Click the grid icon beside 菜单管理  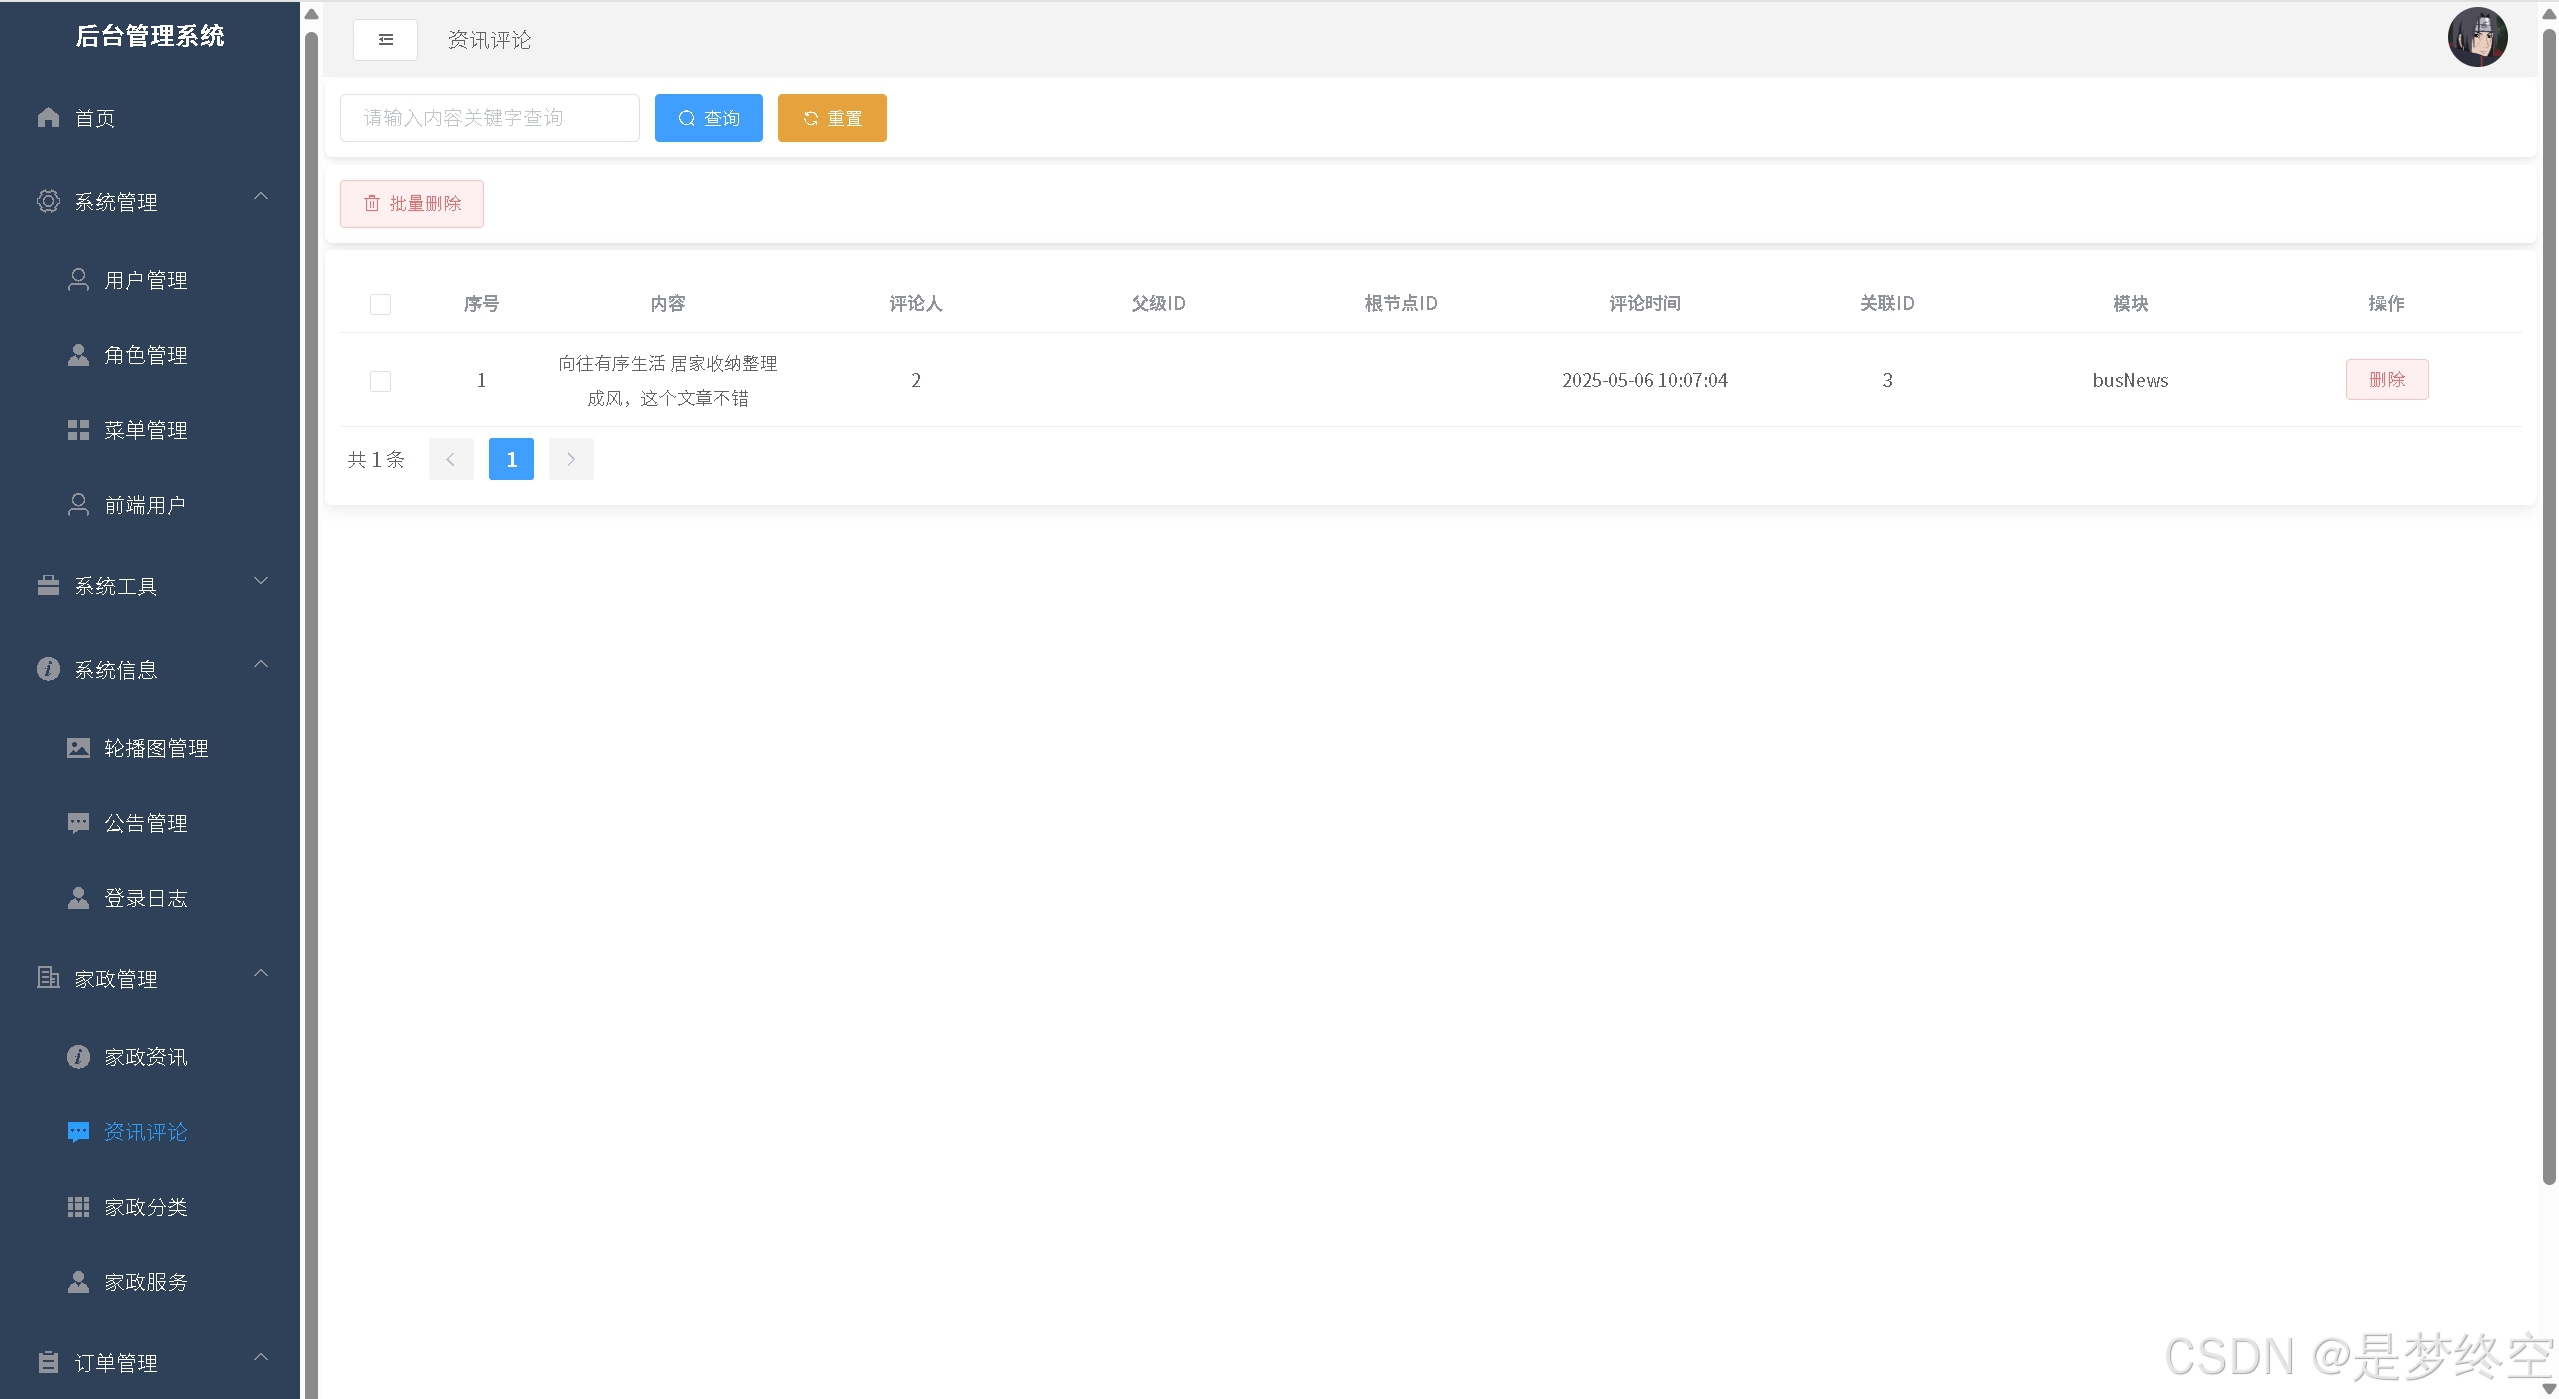point(78,430)
